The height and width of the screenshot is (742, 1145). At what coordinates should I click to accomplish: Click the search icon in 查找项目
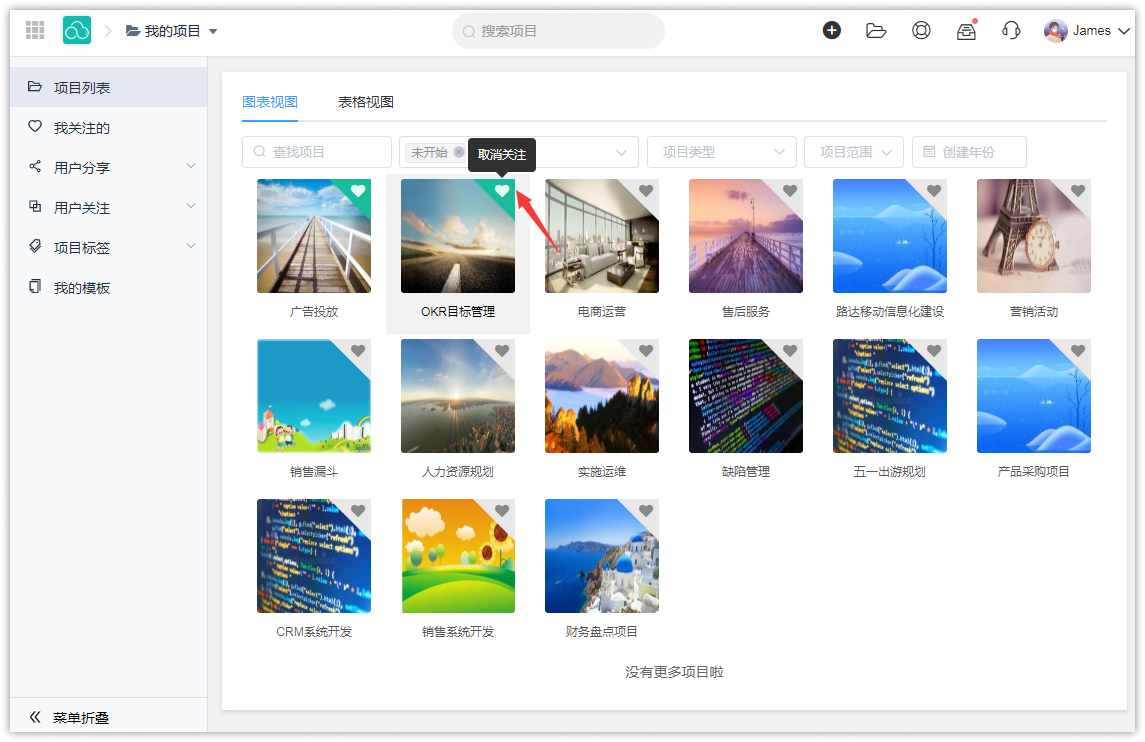(259, 152)
